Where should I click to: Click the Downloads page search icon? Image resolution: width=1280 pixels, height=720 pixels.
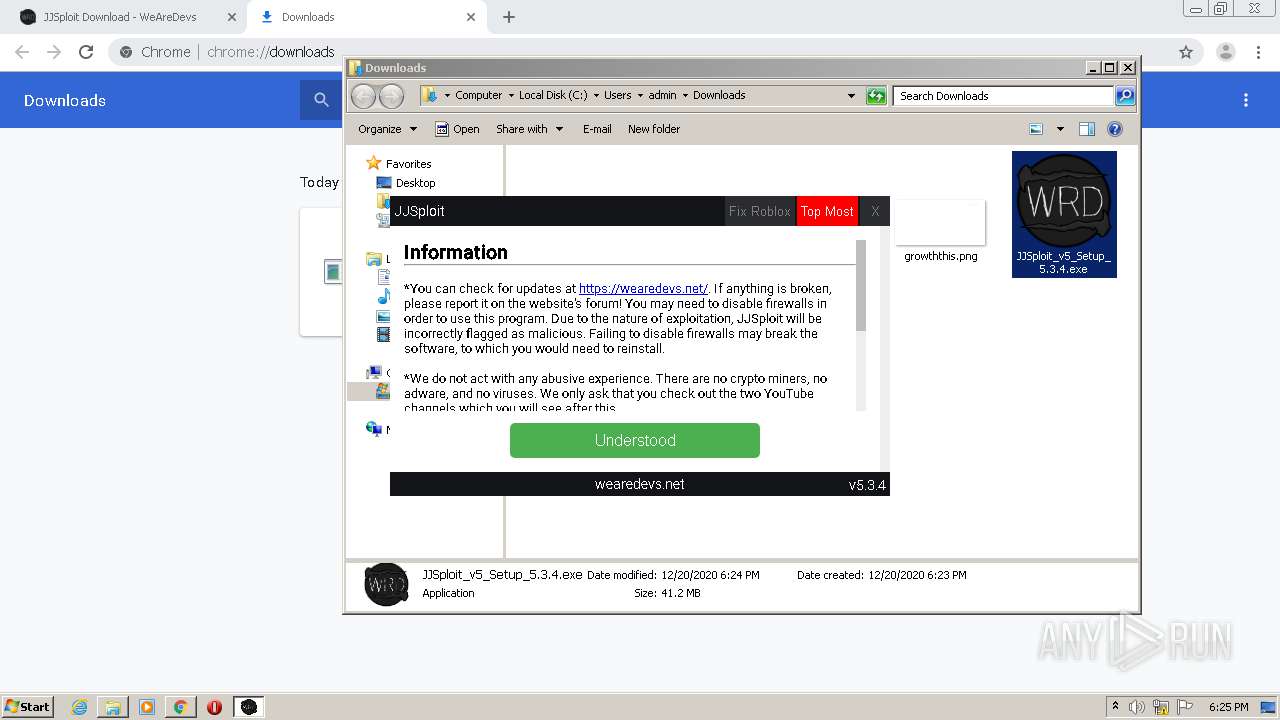[321, 100]
